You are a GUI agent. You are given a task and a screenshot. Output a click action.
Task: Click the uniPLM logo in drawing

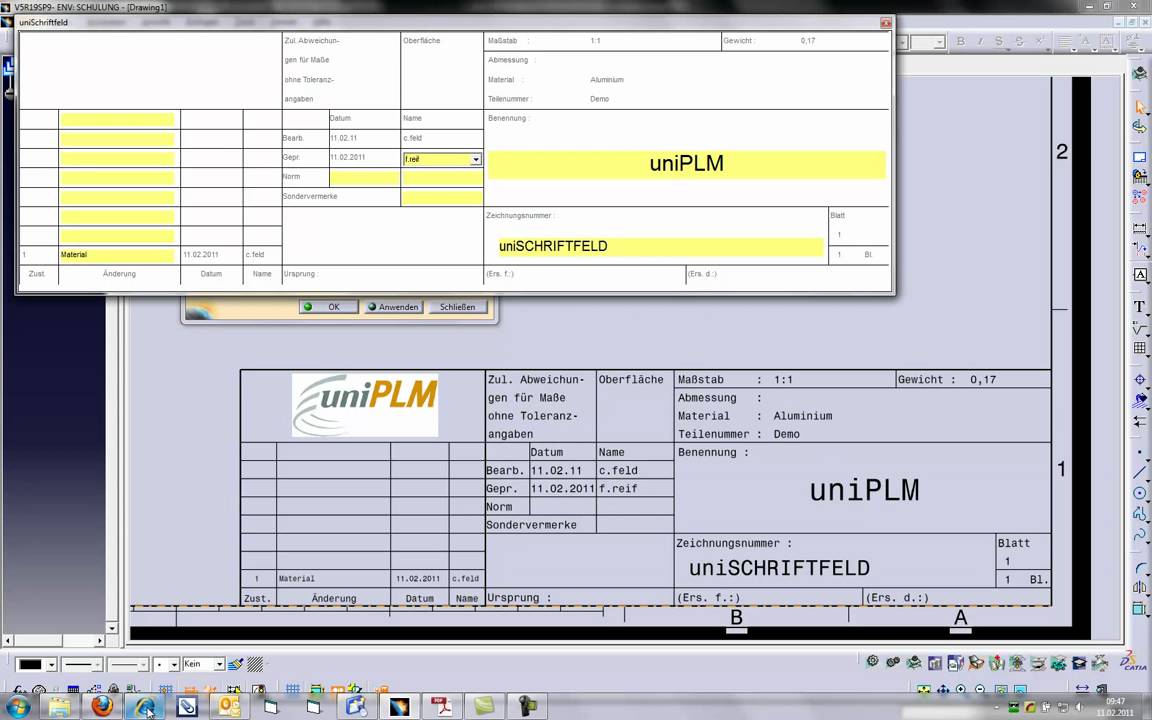[x=364, y=406]
